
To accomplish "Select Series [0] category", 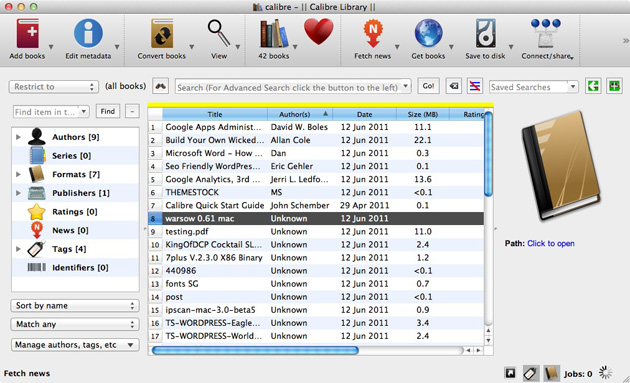I will pos(76,156).
